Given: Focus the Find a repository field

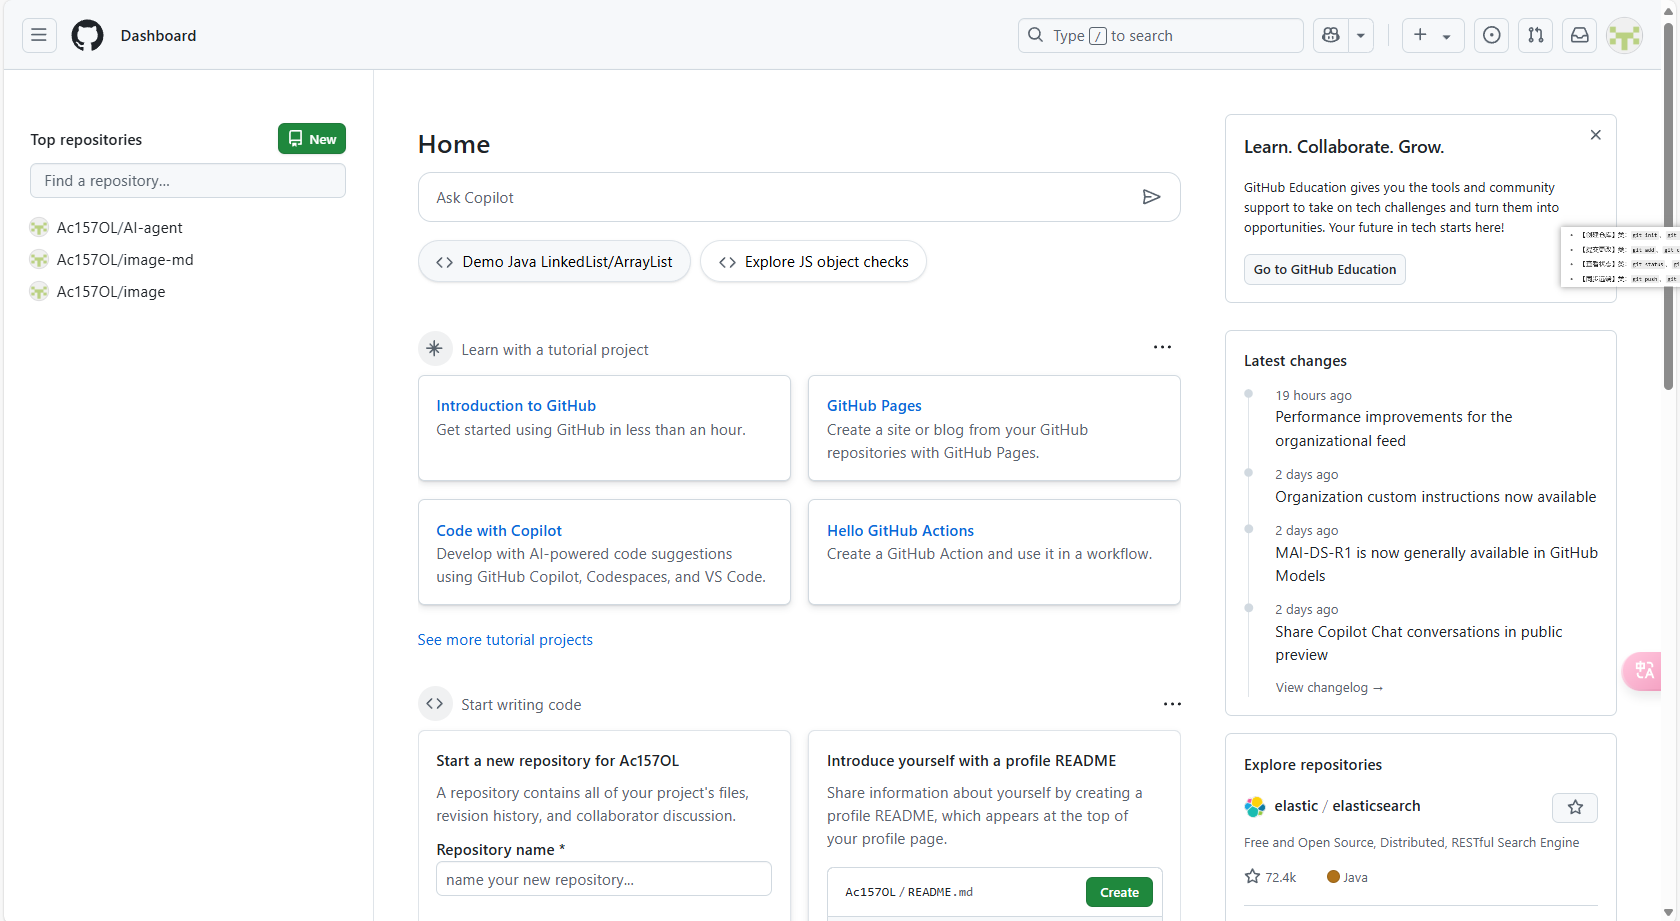Looking at the screenshot, I should (188, 181).
